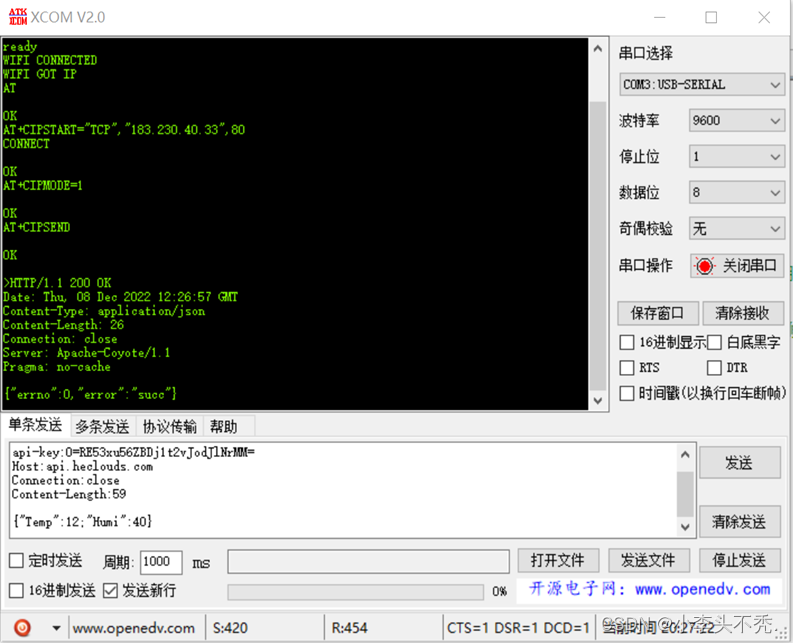This screenshot has width=793, height=643.
Task: Enable the 16进制发送 hex send checkbox
Action: (x=16, y=590)
